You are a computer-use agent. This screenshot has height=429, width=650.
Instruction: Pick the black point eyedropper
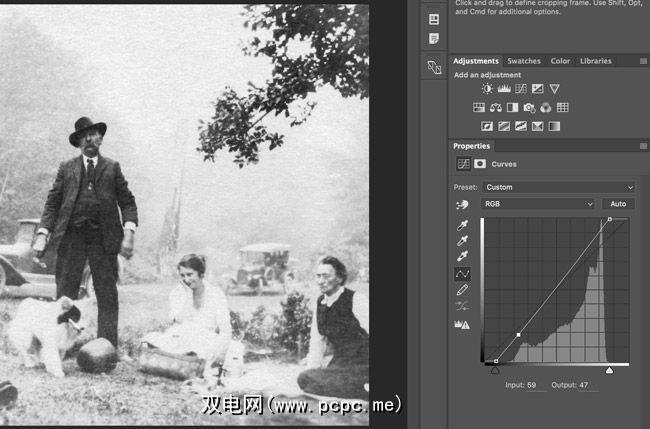462,225
